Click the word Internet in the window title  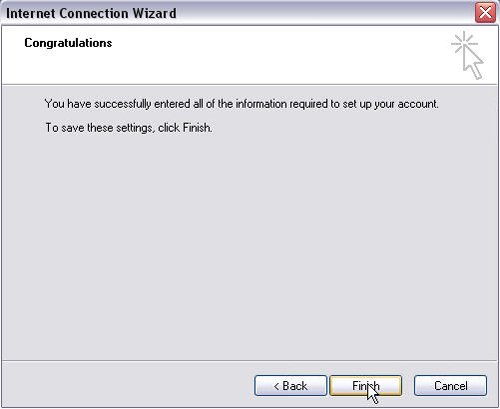31,13
